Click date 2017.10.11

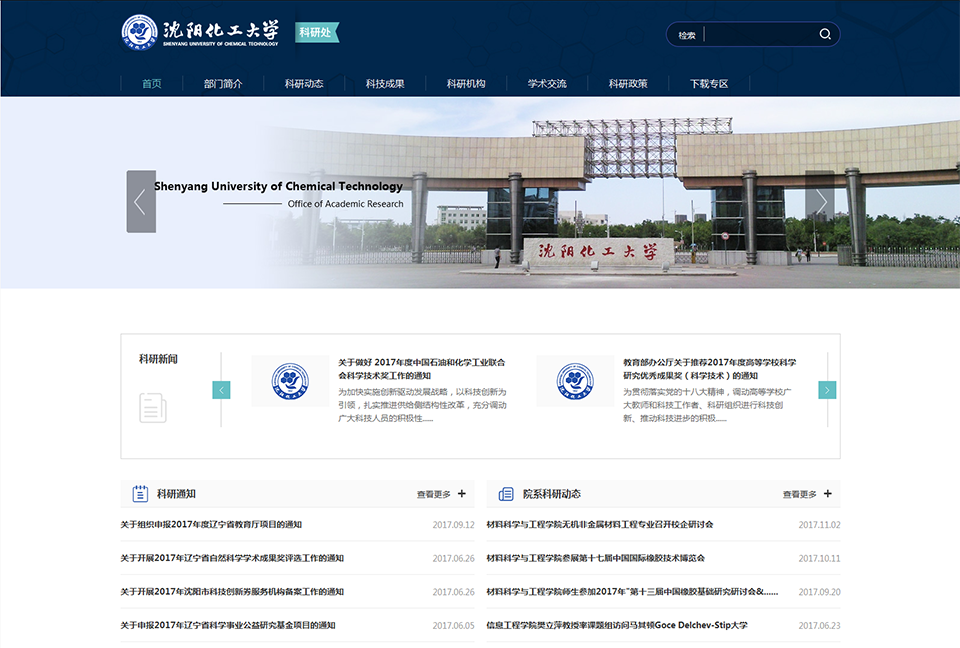click(x=820, y=559)
